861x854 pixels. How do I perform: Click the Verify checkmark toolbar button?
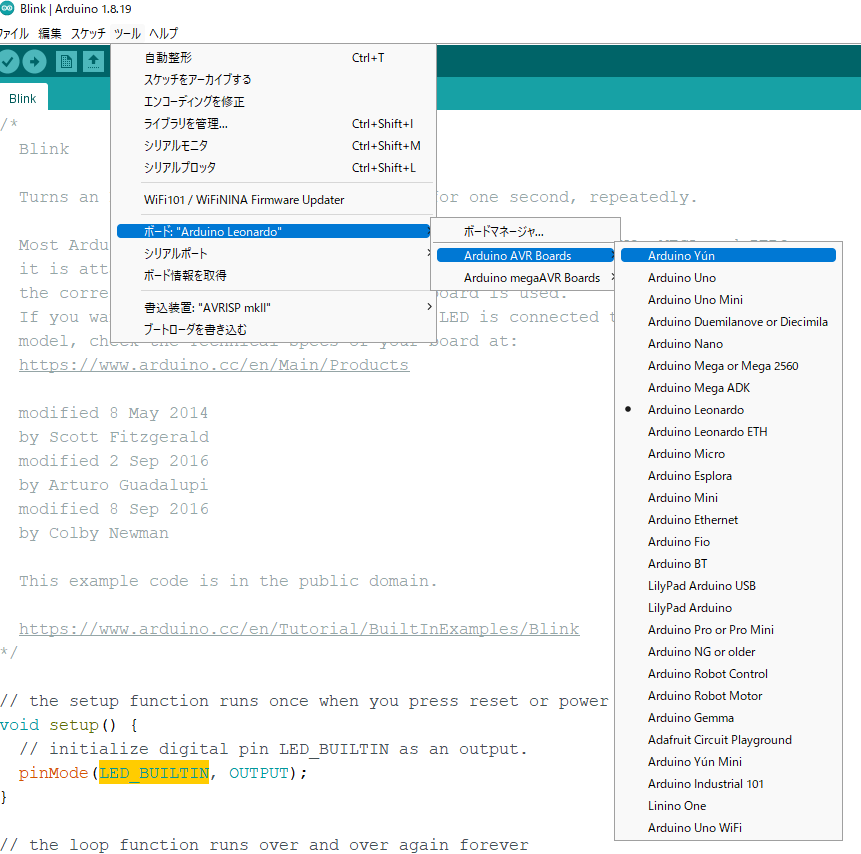pos(9,62)
